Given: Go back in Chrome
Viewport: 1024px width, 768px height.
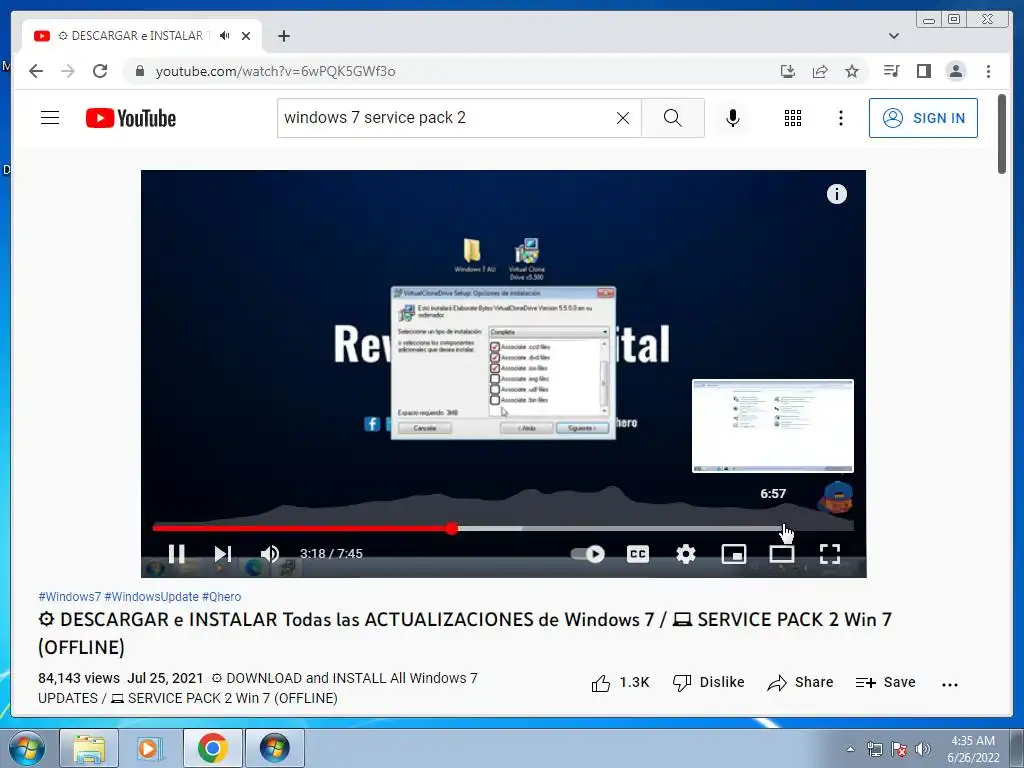Looking at the screenshot, I should pyautogui.click(x=36, y=71).
